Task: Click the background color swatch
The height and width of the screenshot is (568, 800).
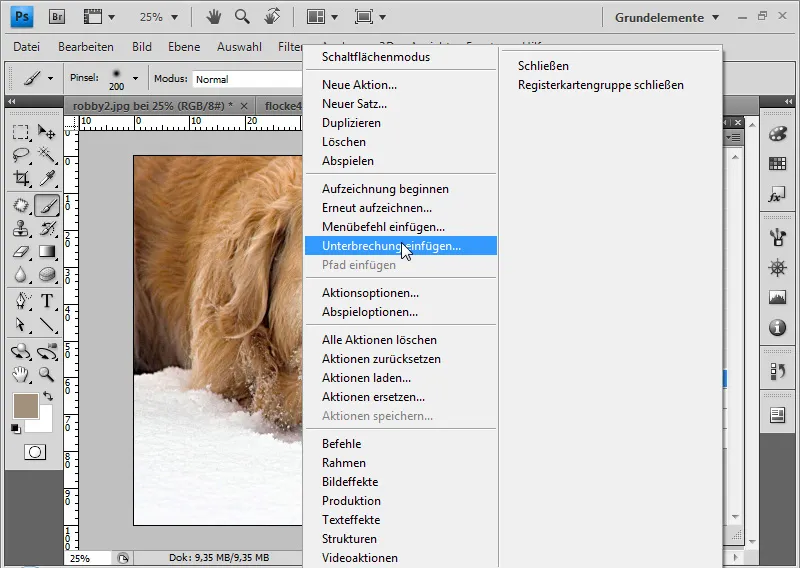Action: [45, 424]
